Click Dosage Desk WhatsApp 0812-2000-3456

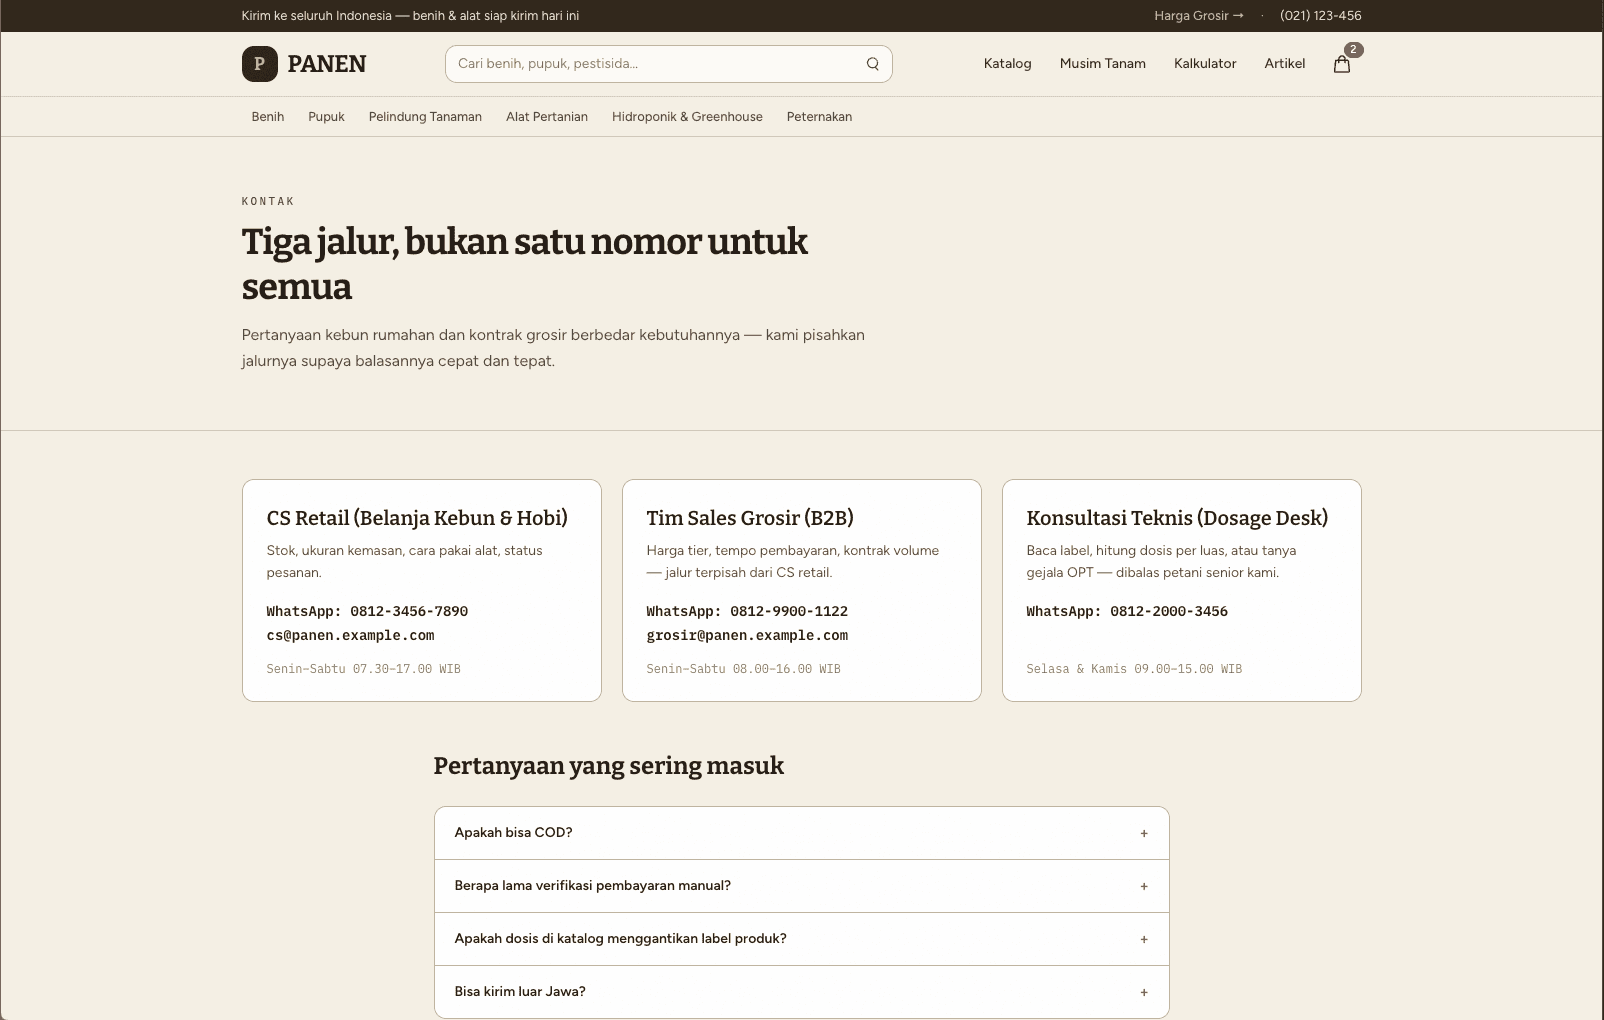(x=1127, y=611)
